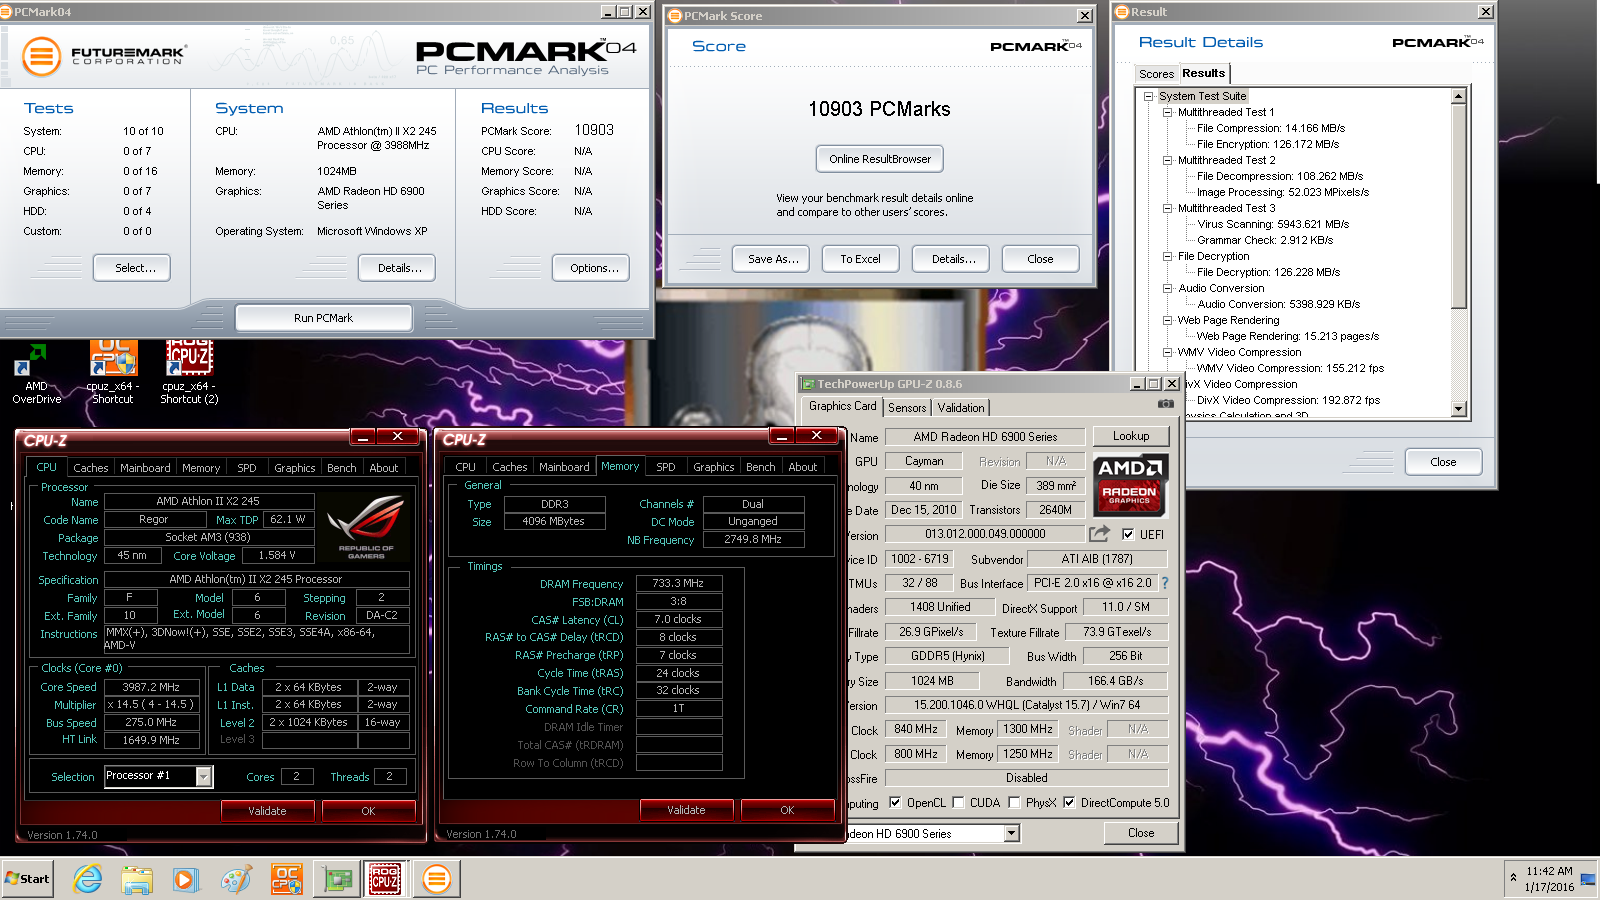Open Bench tab in left CPU-Z window
Image resolution: width=1600 pixels, height=900 pixels.
pyautogui.click(x=341, y=468)
